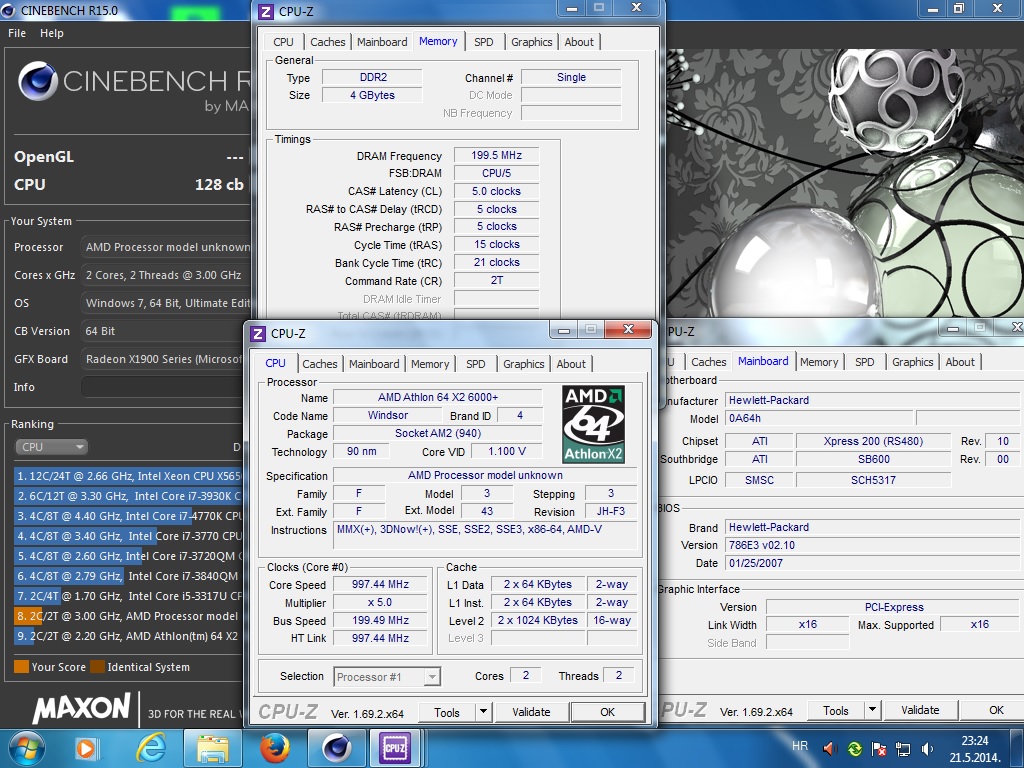Image resolution: width=1024 pixels, height=768 pixels.
Task: Open Internet Explorer from the taskbar
Action: [151, 748]
